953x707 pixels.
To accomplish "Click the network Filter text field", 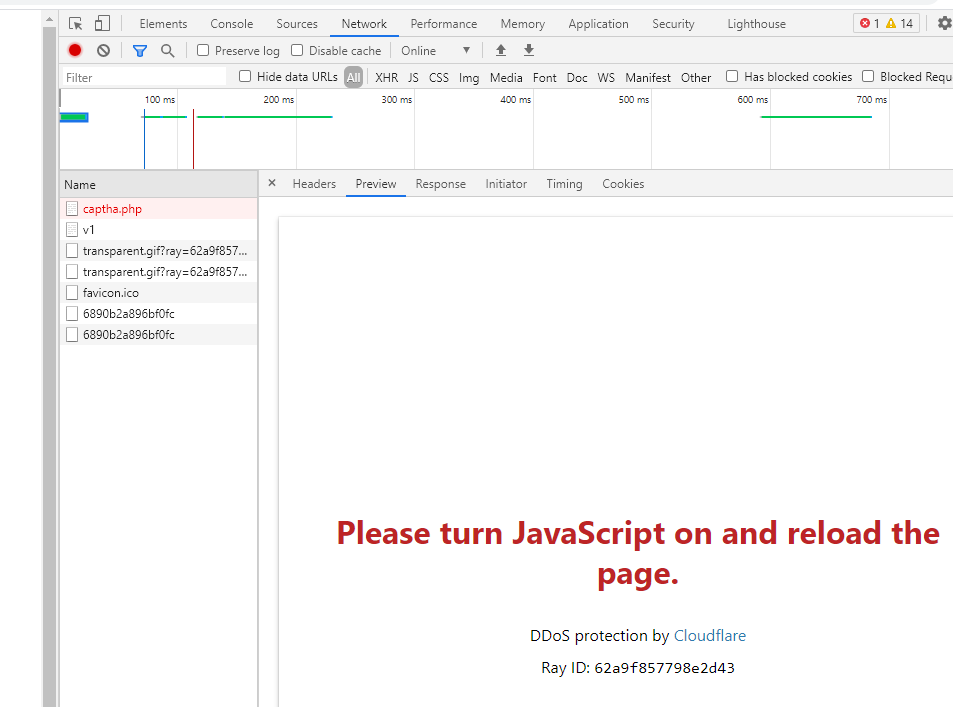I will (x=144, y=77).
